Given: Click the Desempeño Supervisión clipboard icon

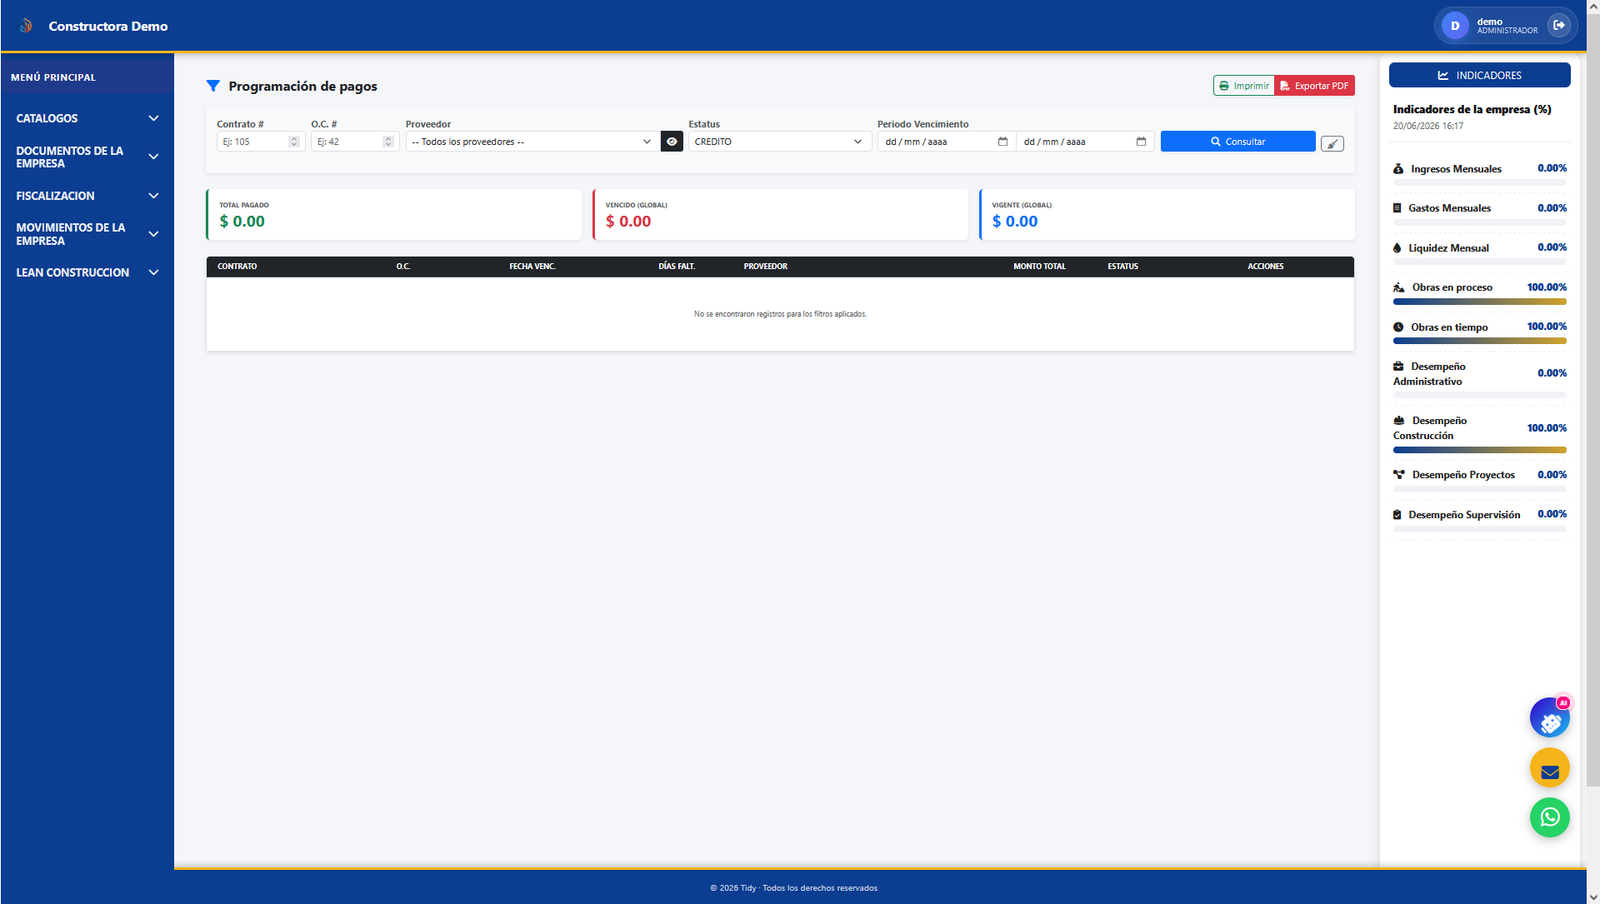Looking at the screenshot, I should [x=1397, y=515].
